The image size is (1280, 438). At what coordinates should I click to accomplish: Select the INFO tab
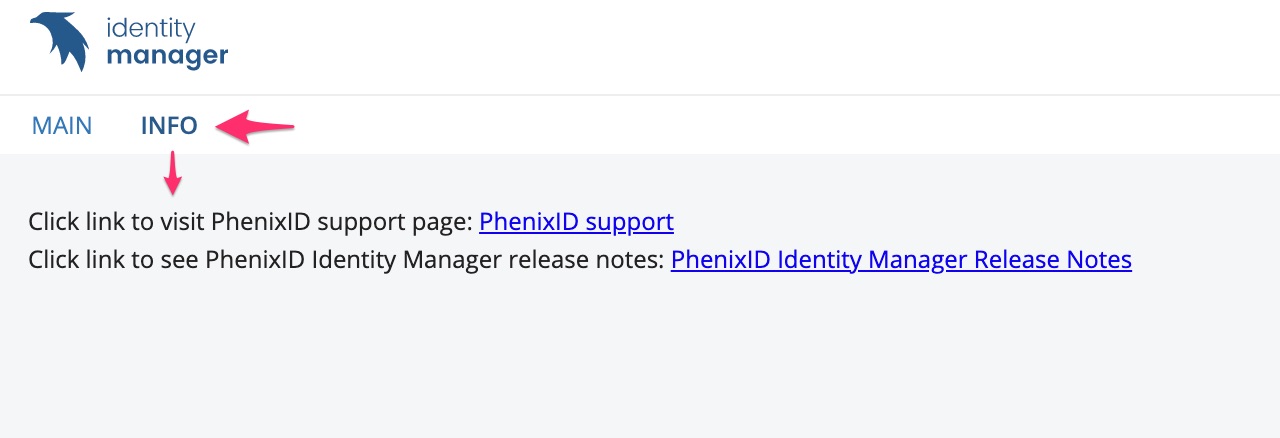pyautogui.click(x=169, y=126)
